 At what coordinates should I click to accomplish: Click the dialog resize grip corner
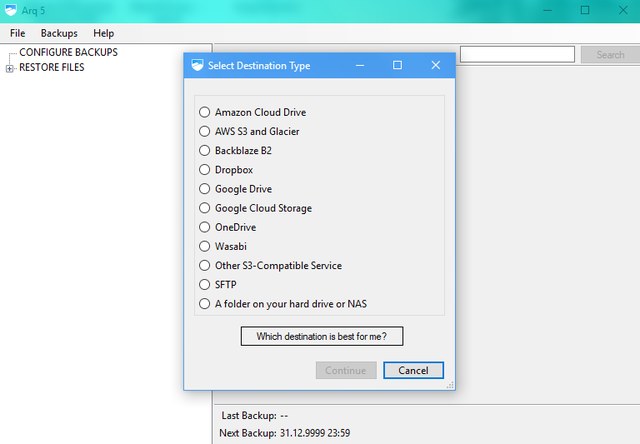(x=450, y=385)
